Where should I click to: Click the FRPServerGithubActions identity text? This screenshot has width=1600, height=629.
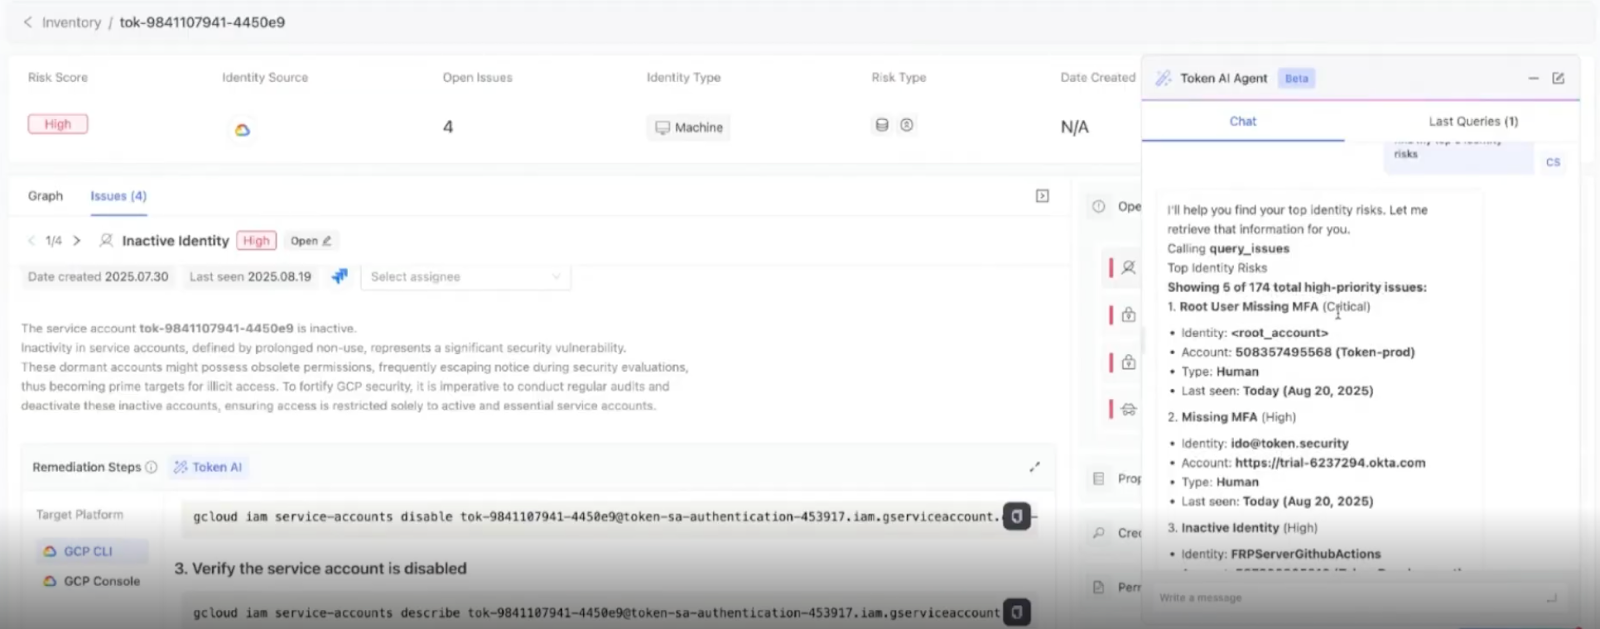click(x=1306, y=554)
